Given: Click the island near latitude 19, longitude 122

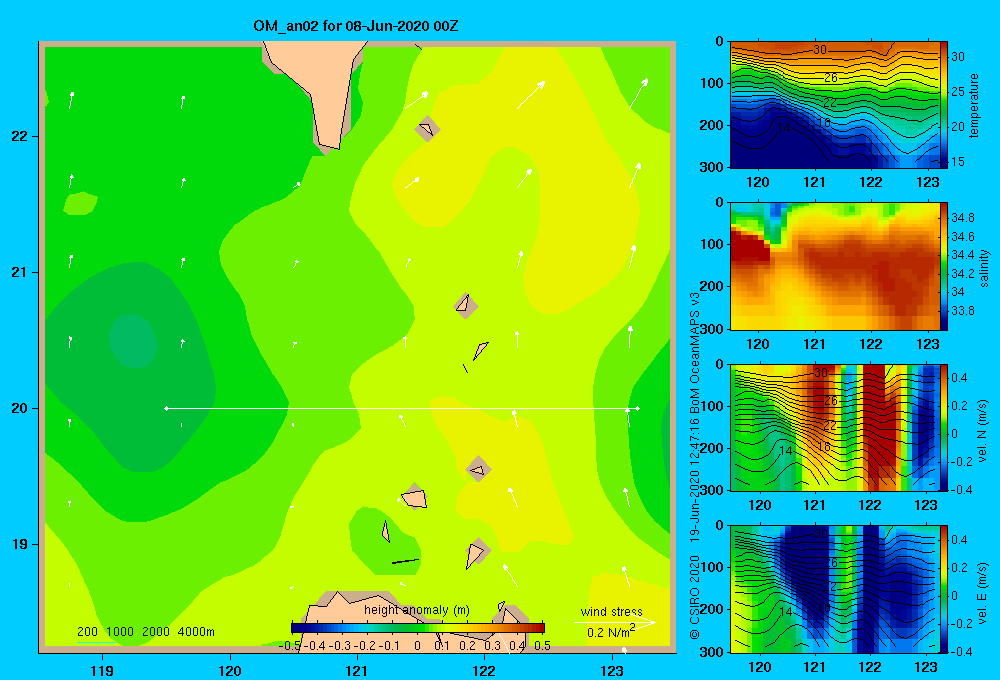Looking at the screenshot, I should (x=476, y=553).
